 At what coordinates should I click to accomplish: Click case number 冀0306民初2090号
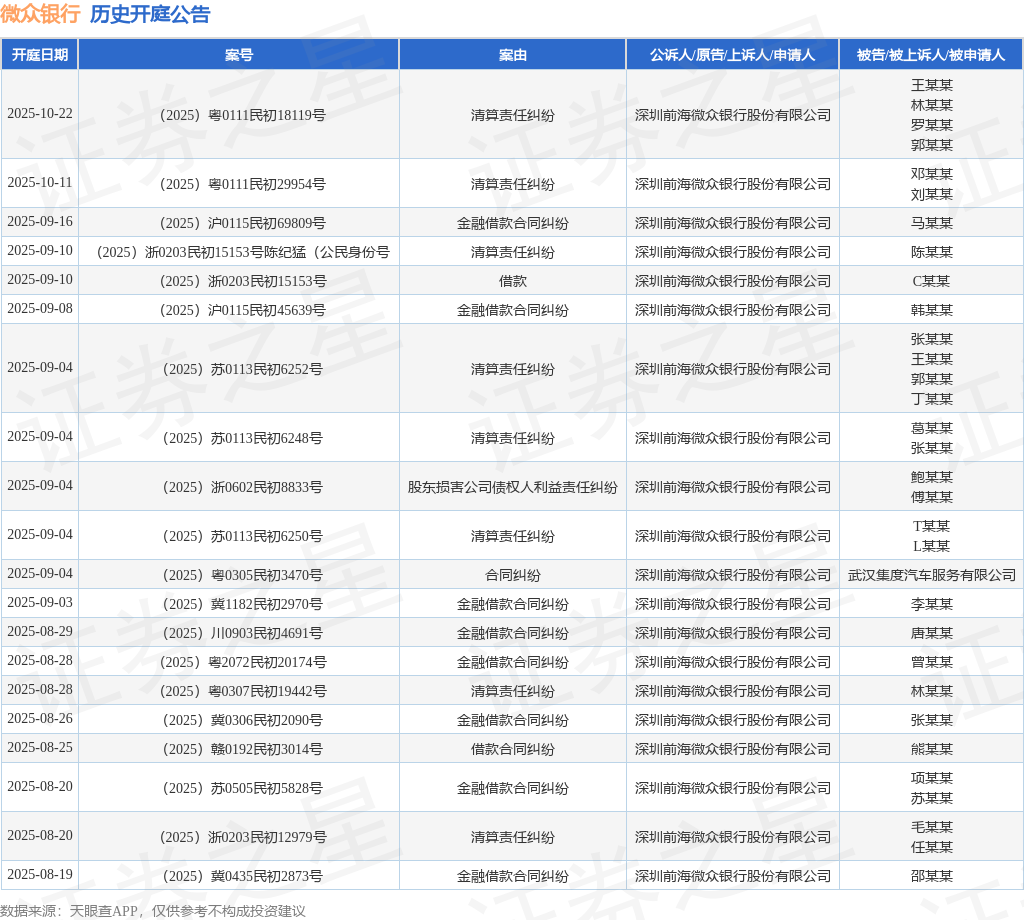242,720
